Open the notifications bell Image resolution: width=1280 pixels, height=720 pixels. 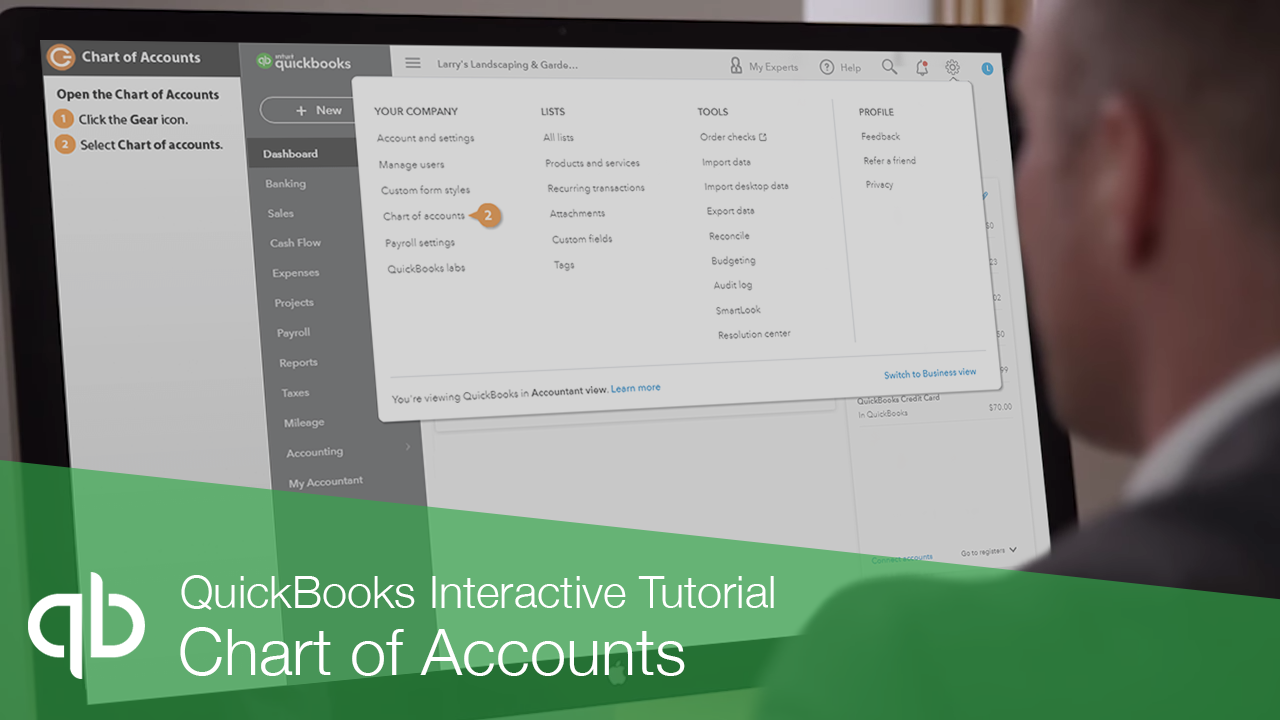coord(921,67)
